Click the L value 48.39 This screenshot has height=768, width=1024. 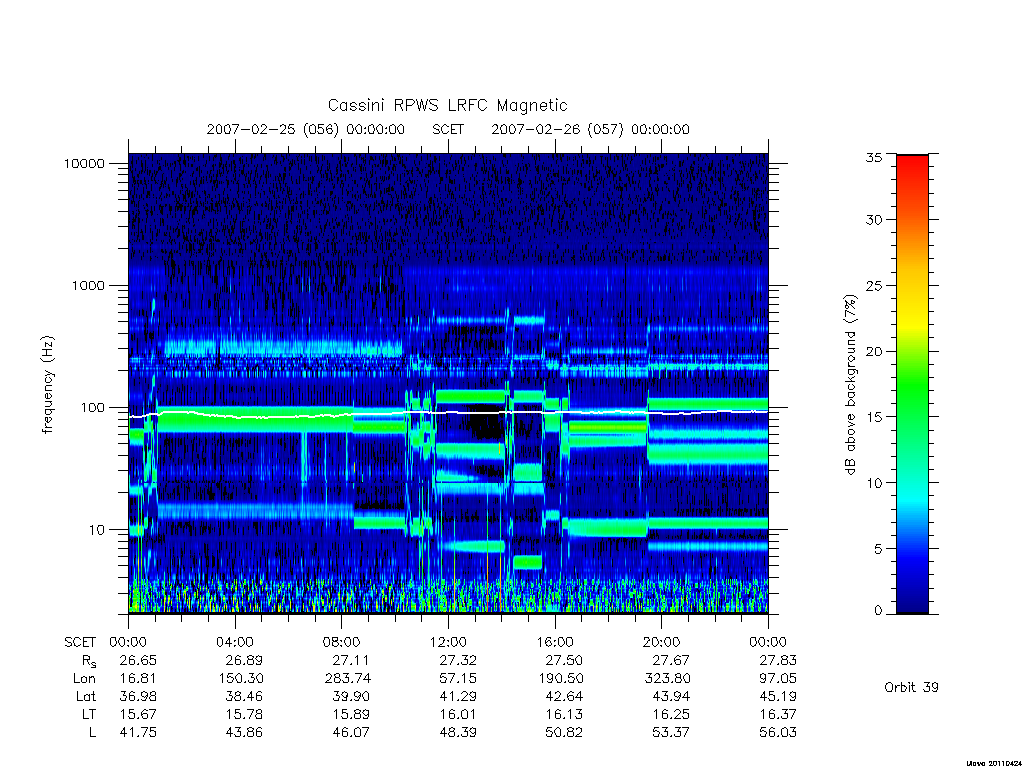pyautogui.click(x=458, y=732)
